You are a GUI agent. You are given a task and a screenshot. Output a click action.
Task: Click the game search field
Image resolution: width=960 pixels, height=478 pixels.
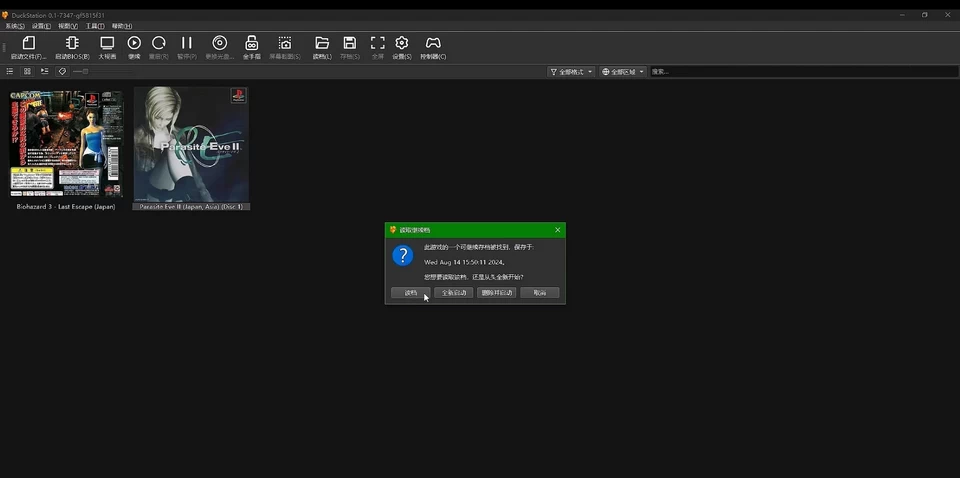[x=800, y=72]
